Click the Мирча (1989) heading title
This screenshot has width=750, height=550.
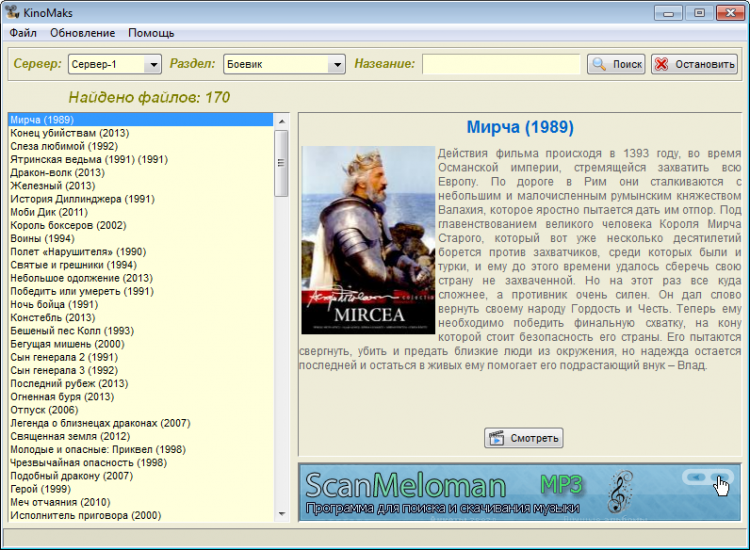520,127
